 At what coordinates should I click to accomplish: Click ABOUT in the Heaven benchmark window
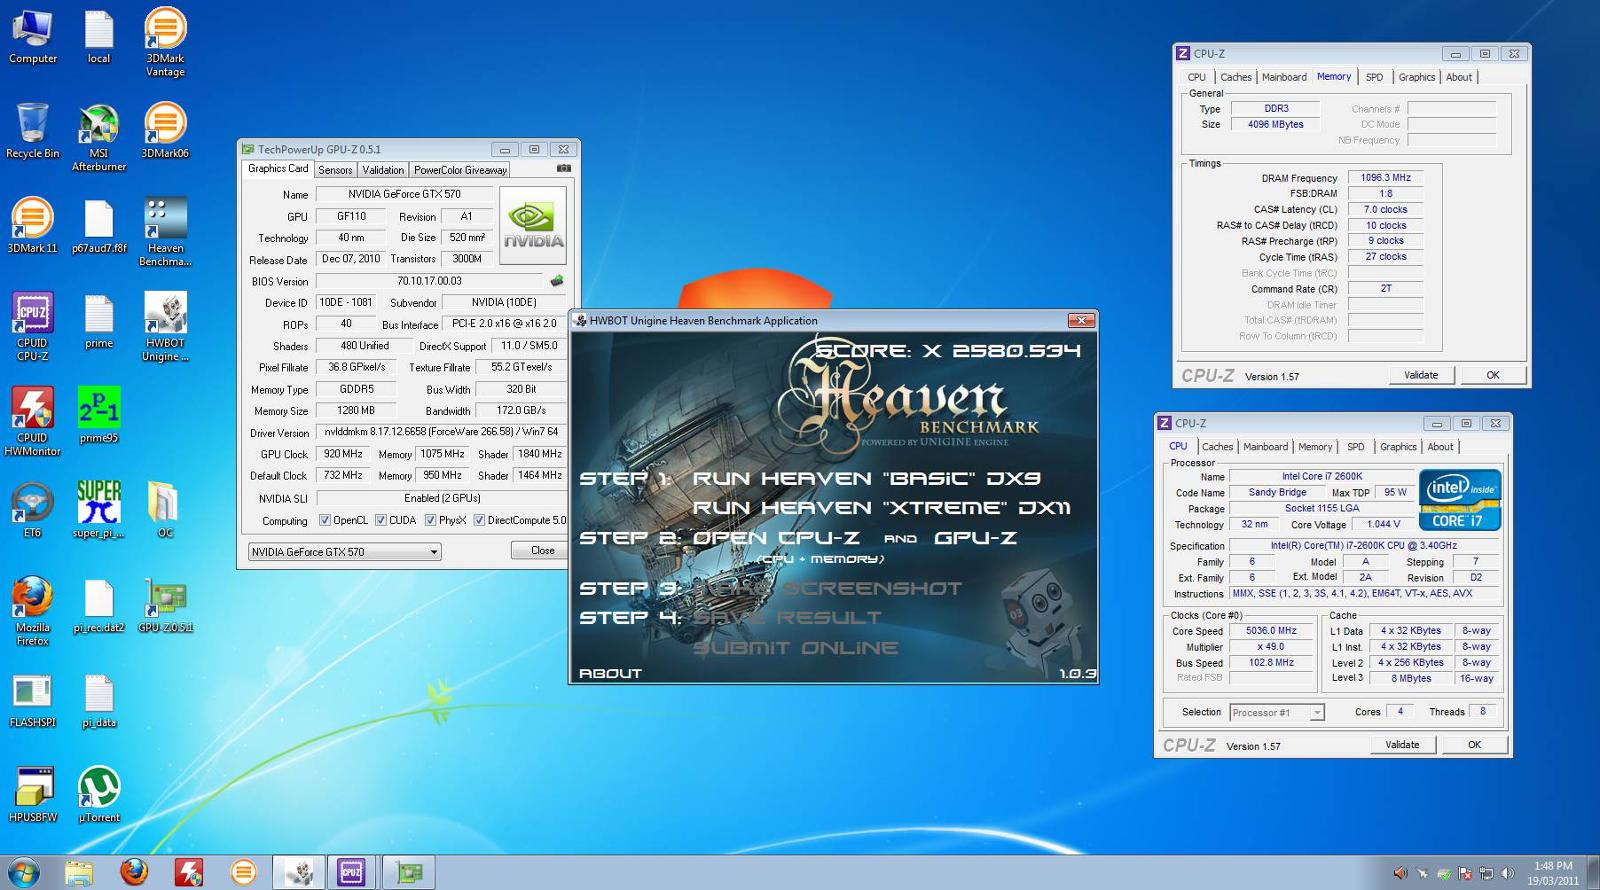pyautogui.click(x=610, y=673)
